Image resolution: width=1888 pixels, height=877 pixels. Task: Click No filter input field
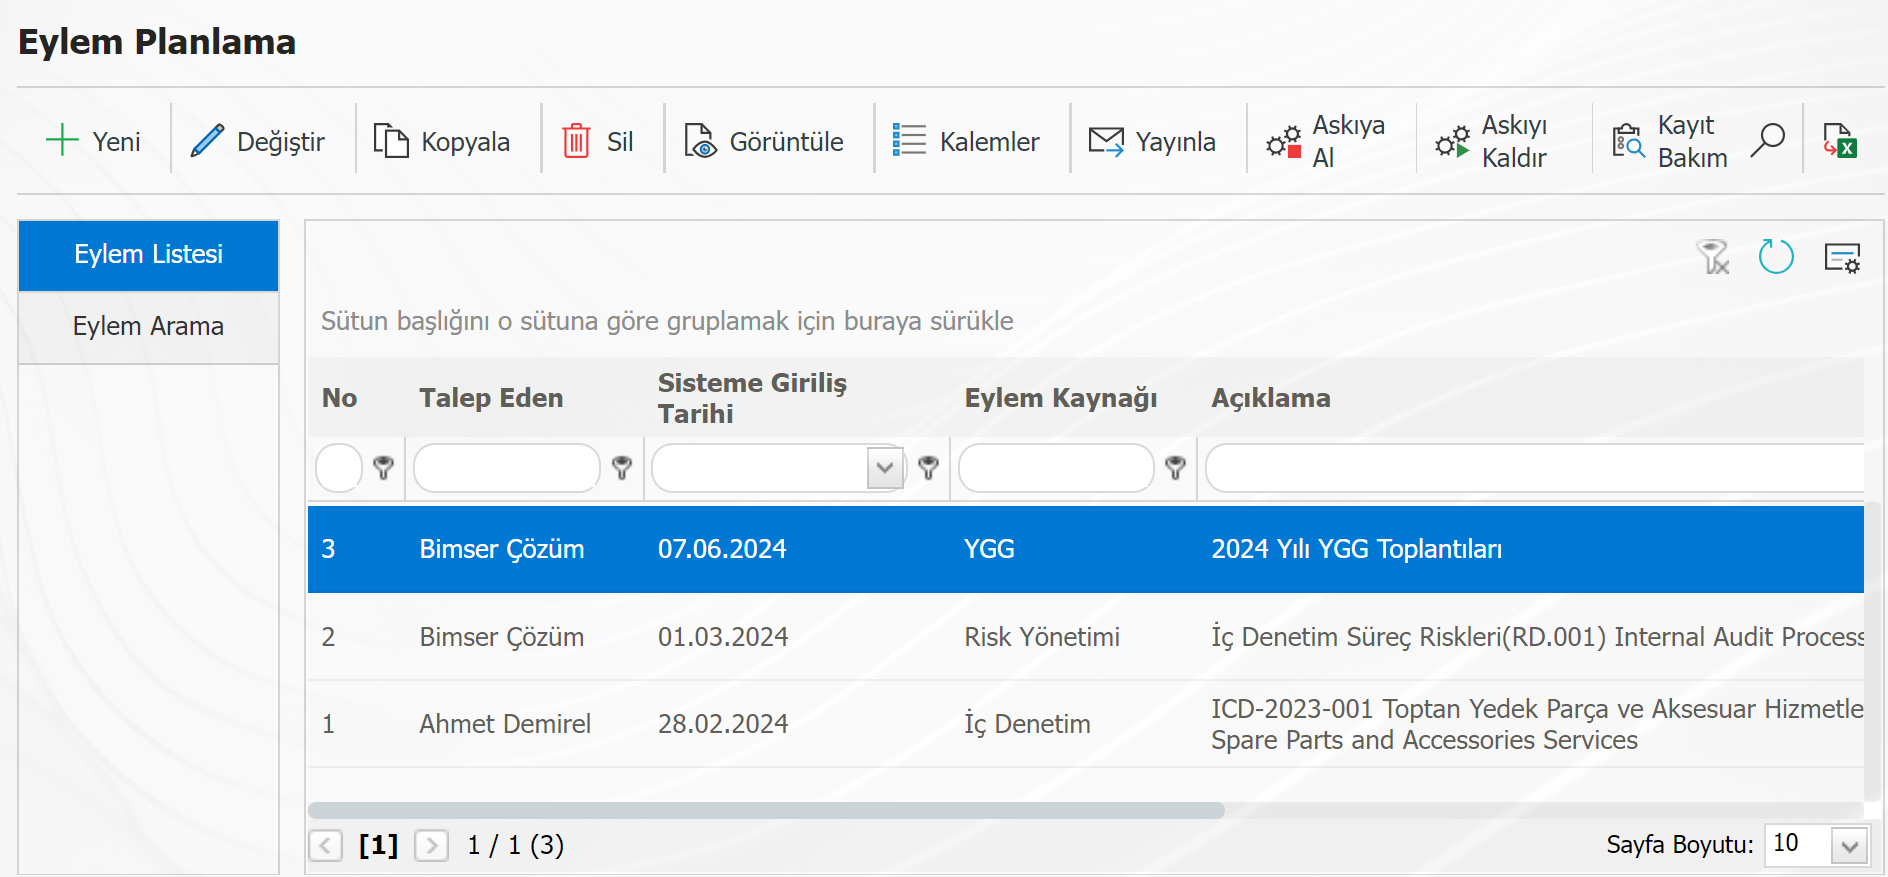click(339, 468)
